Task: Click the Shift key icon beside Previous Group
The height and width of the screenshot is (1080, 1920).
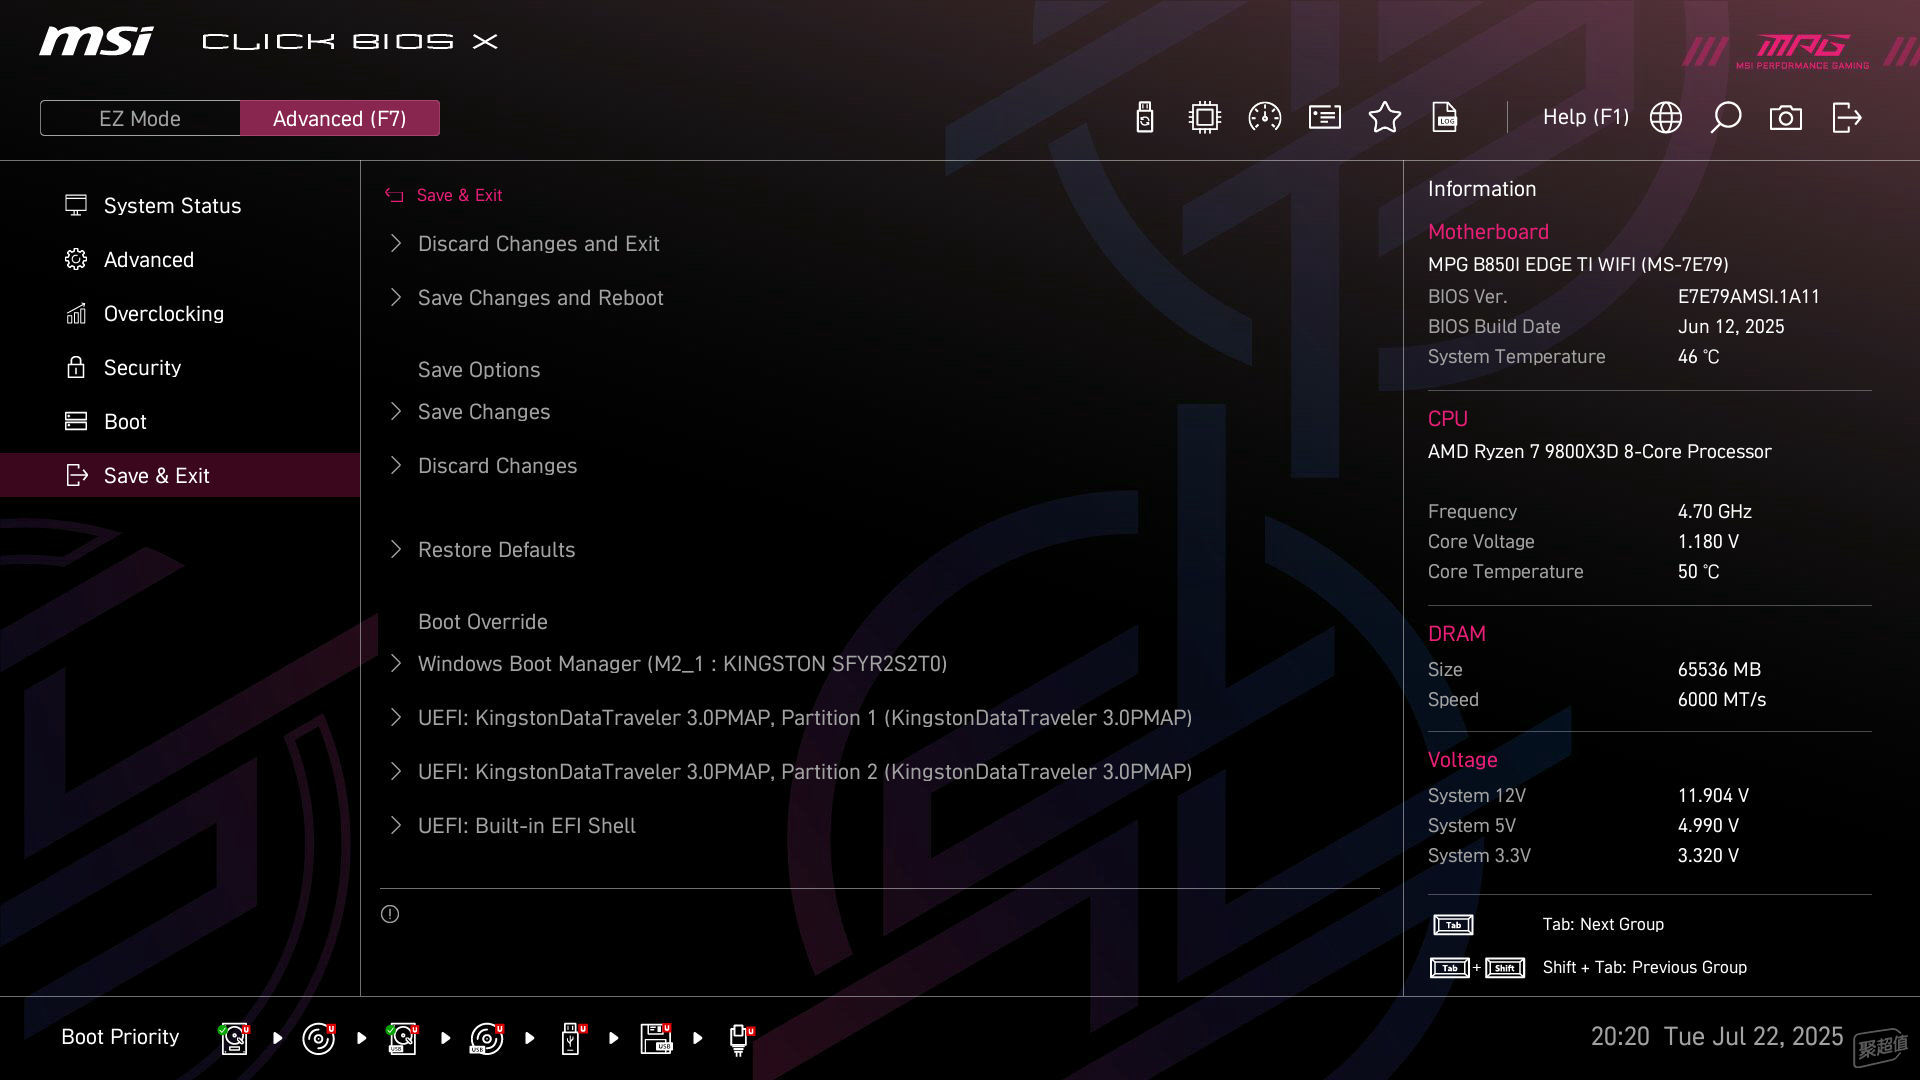Action: coord(1505,968)
